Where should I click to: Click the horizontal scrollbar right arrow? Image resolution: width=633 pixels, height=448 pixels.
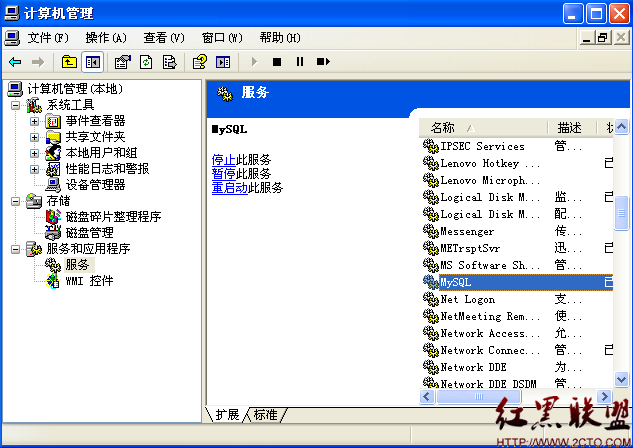pyautogui.click(x=604, y=396)
